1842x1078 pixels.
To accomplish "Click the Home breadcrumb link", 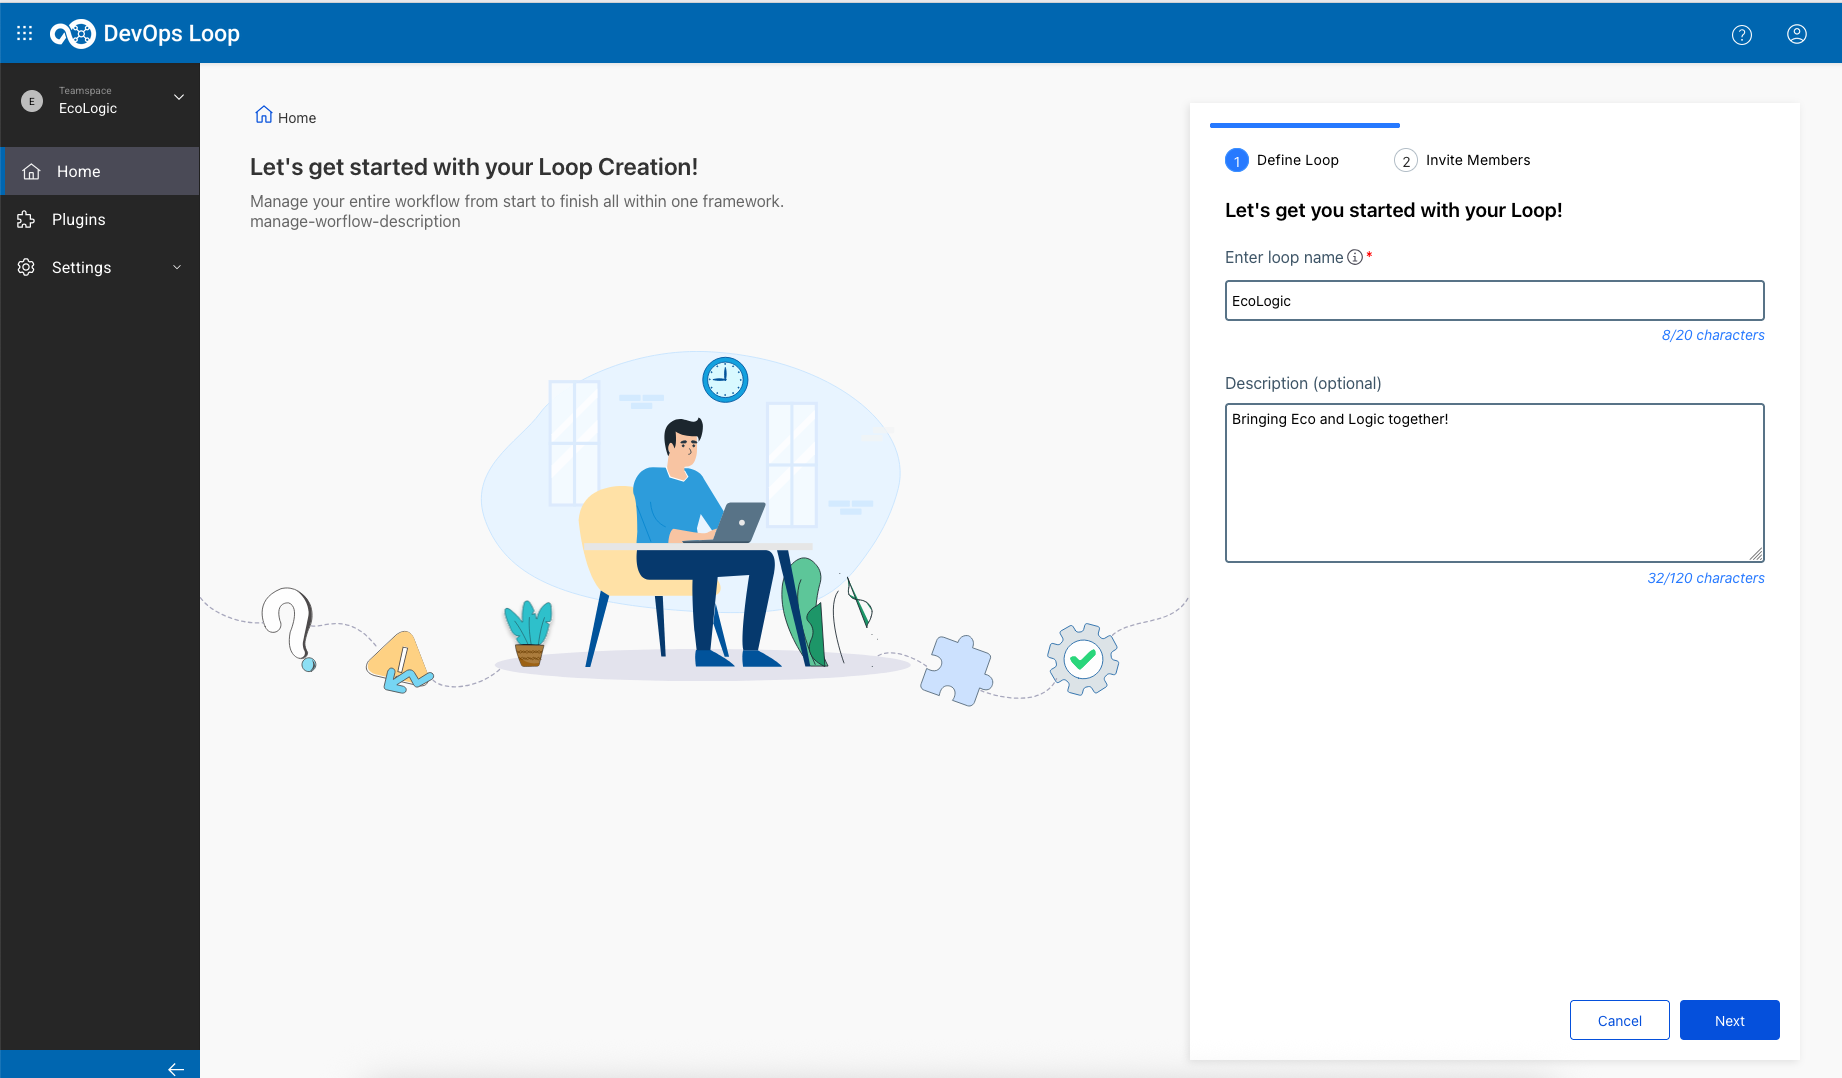I will point(297,118).
